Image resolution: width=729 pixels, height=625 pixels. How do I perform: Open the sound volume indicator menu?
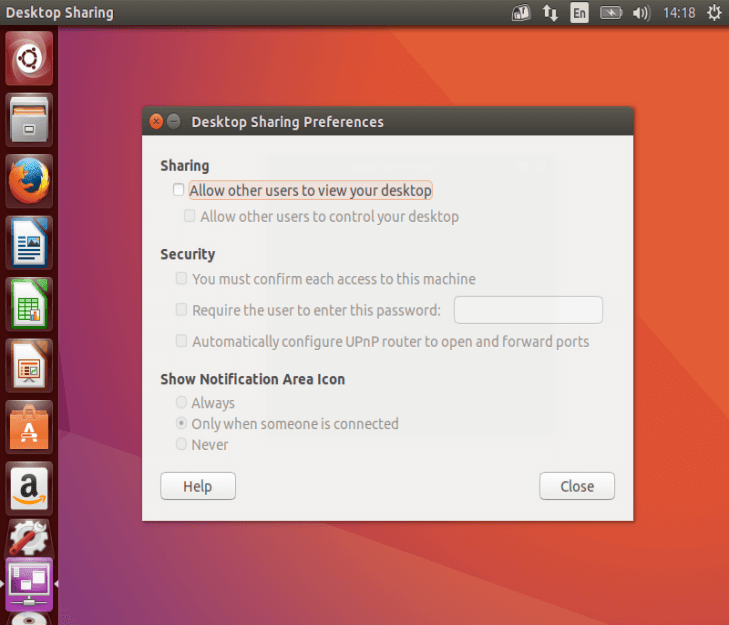click(x=641, y=13)
